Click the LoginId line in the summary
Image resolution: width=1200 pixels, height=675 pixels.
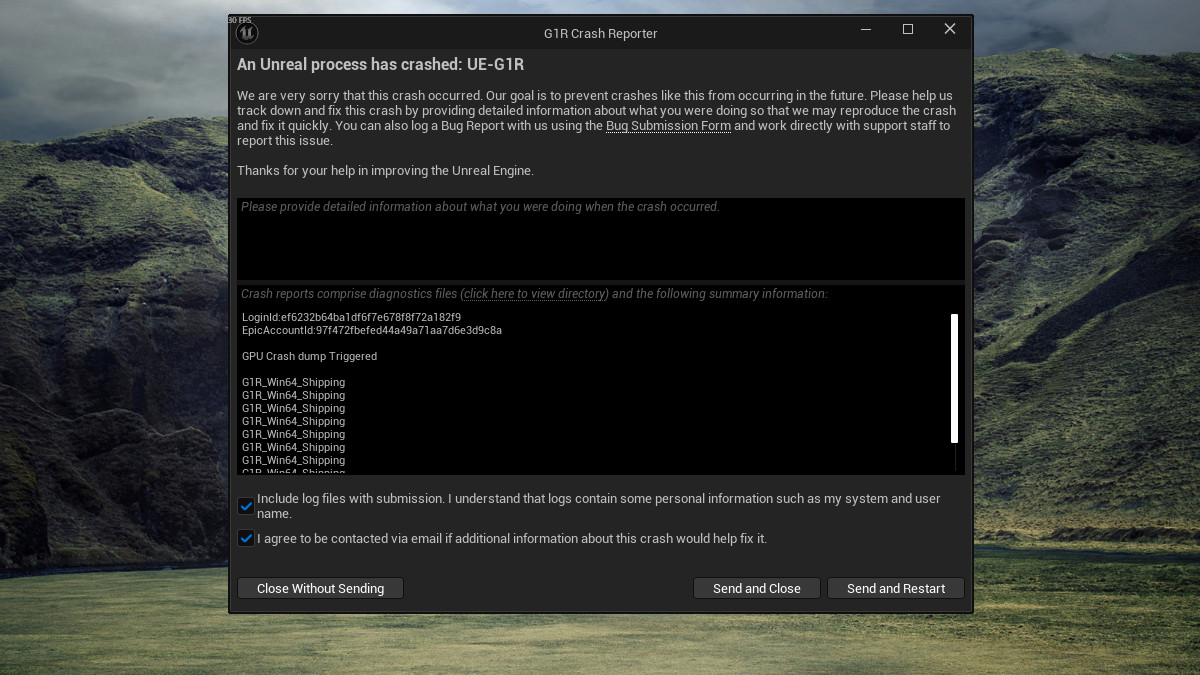tap(351, 317)
